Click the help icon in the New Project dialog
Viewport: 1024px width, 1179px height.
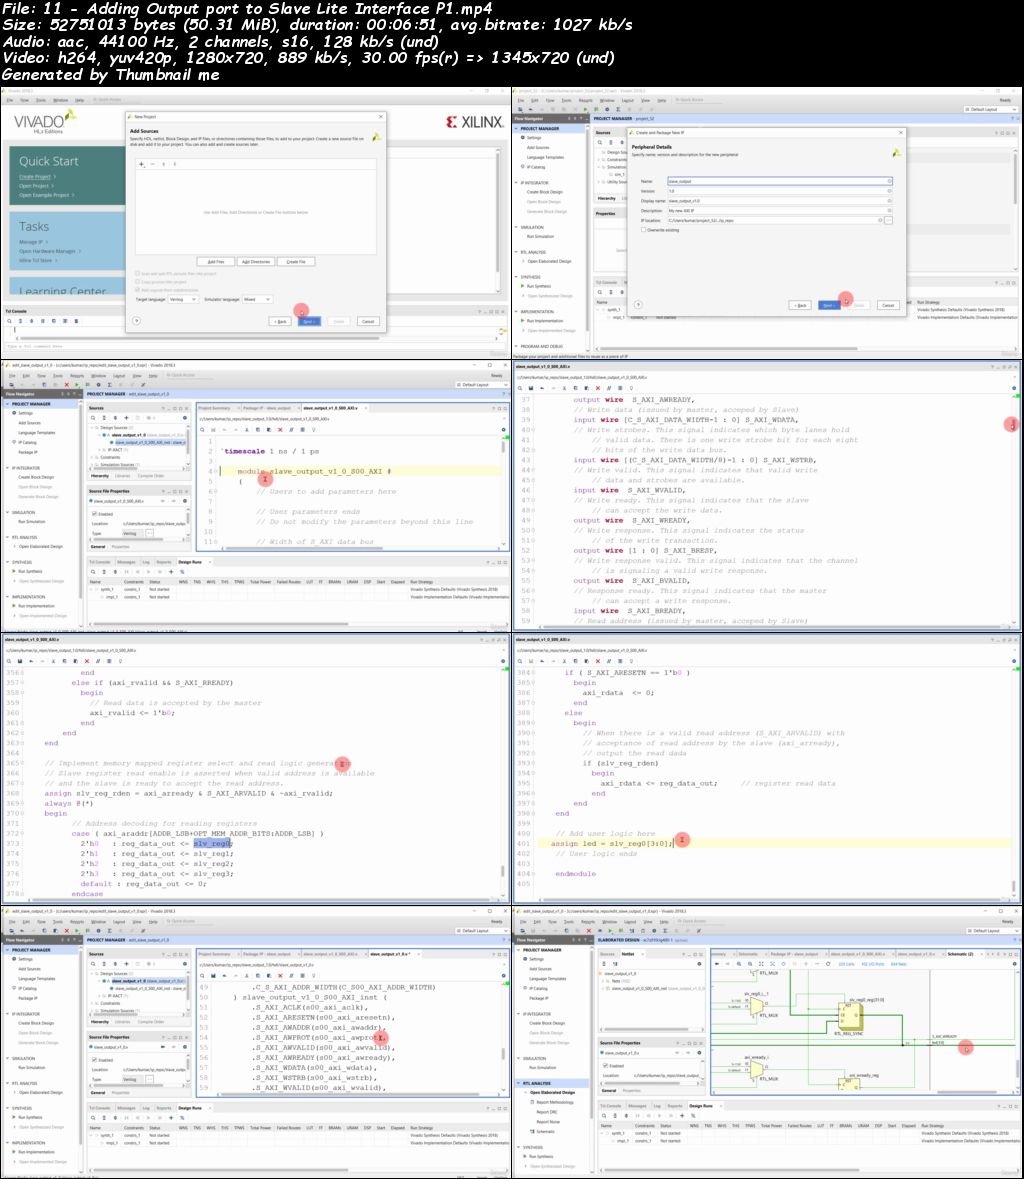pyautogui.click(x=136, y=320)
